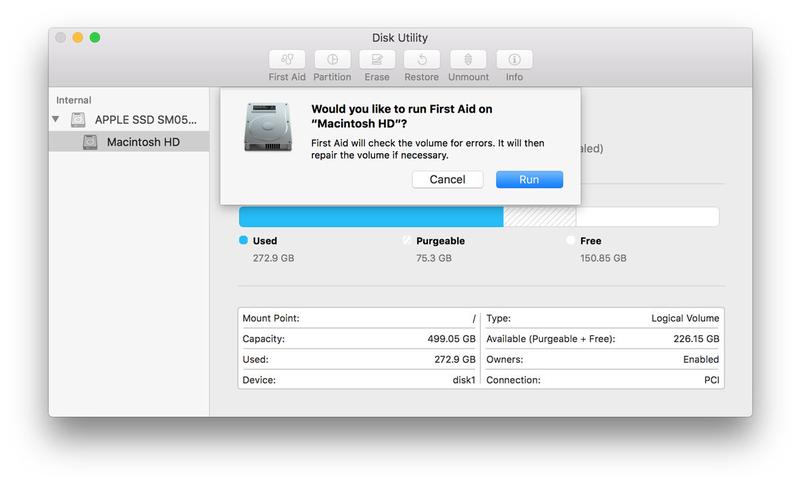Select Macintosh HD volume in the sidebar
Viewport: 800px width, 485px height.
click(143, 142)
